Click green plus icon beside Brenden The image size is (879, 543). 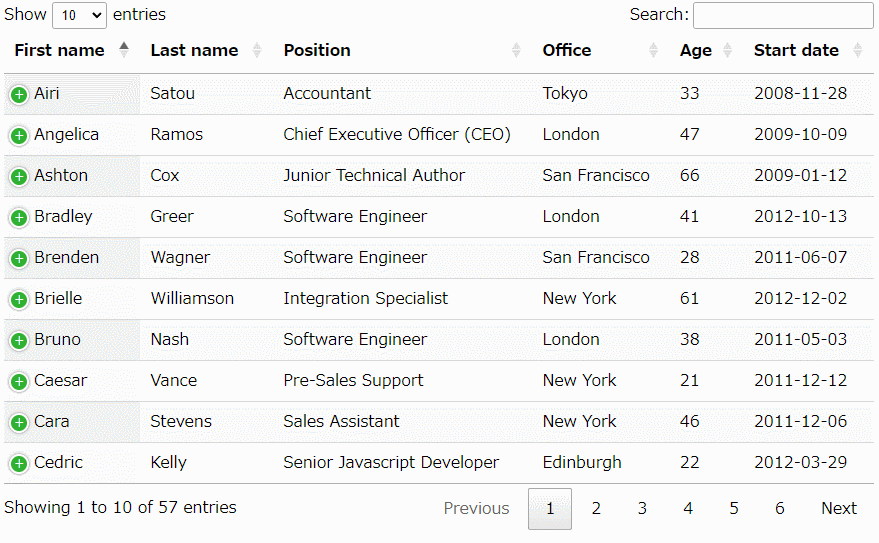19,258
